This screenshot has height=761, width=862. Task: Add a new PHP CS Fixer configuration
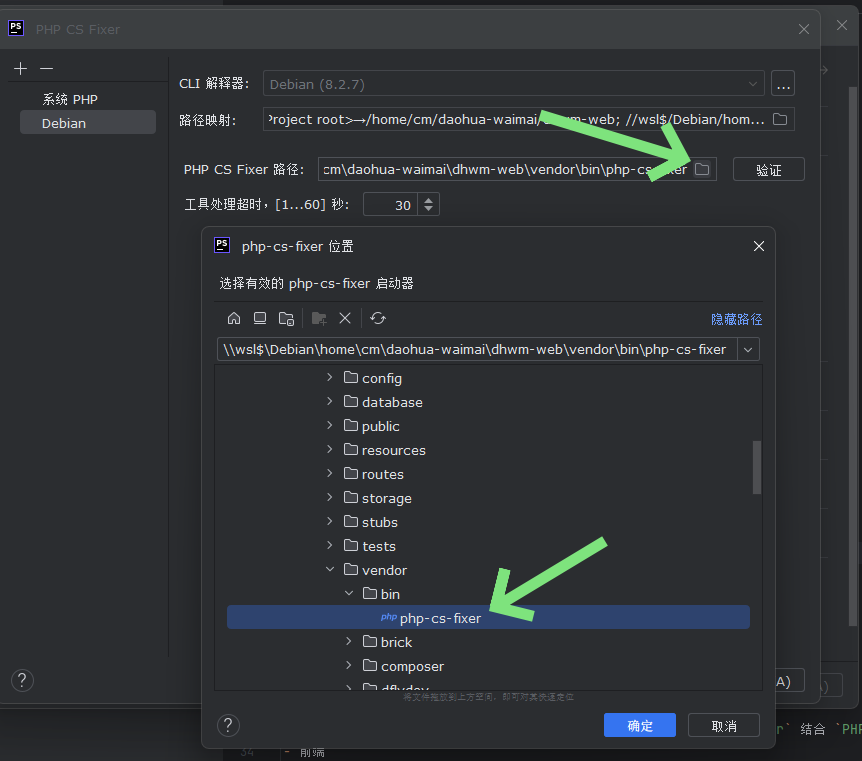[x=20, y=69]
